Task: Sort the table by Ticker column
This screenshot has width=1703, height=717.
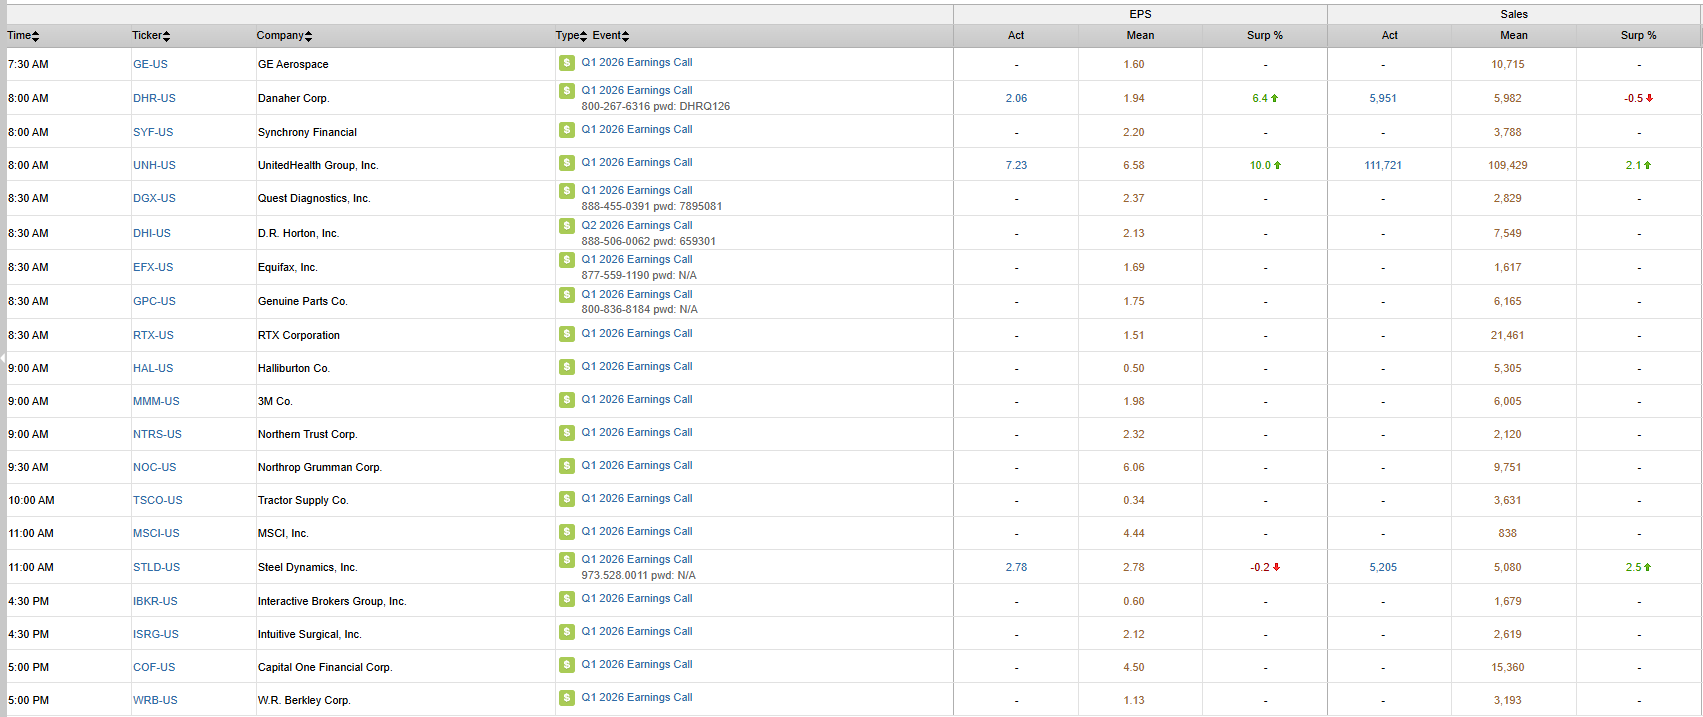Action: tap(151, 36)
